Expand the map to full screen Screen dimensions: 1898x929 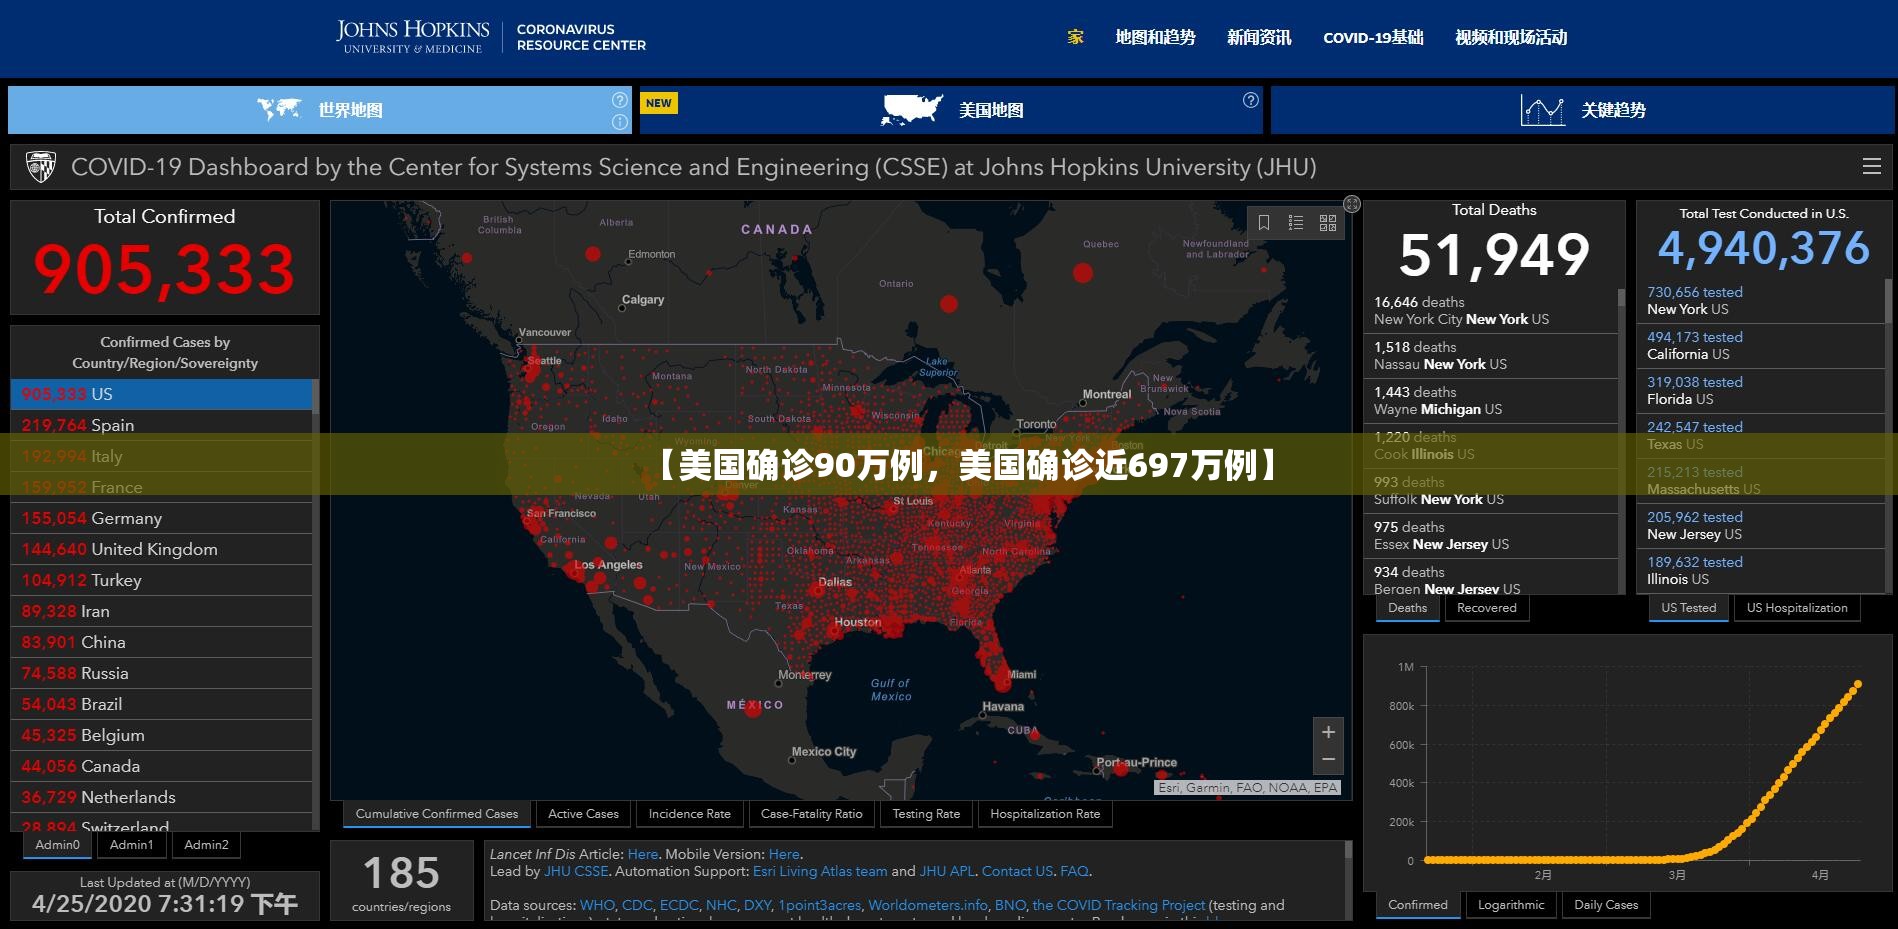point(1352,204)
